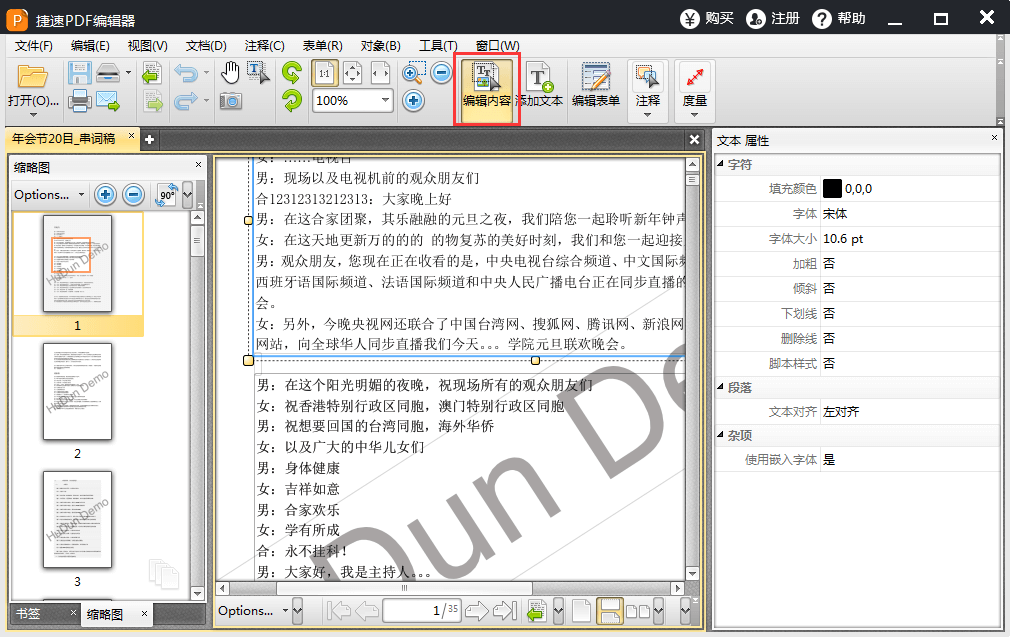The width and height of the screenshot is (1010, 637).
Task: Click 添加文本 add text tool
Action: 540,86
